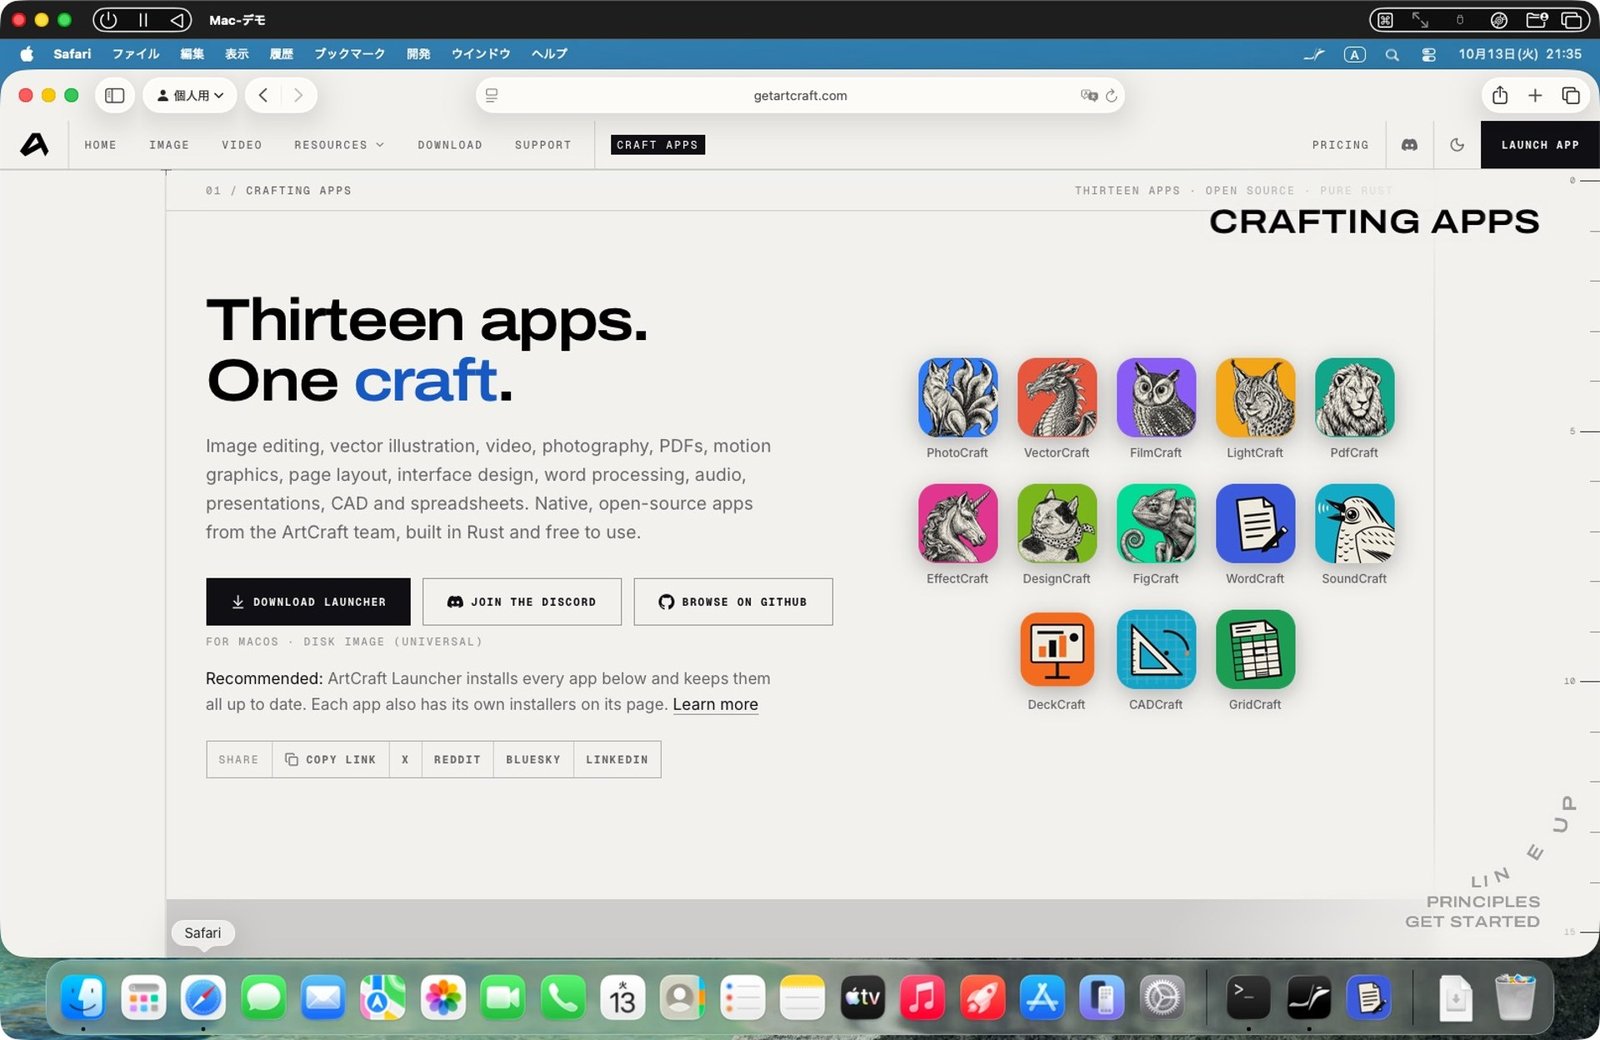Open the Spotlight search icon in menu bar
Viewport: 1600px width, 1040px height.
coord(1392,55)
